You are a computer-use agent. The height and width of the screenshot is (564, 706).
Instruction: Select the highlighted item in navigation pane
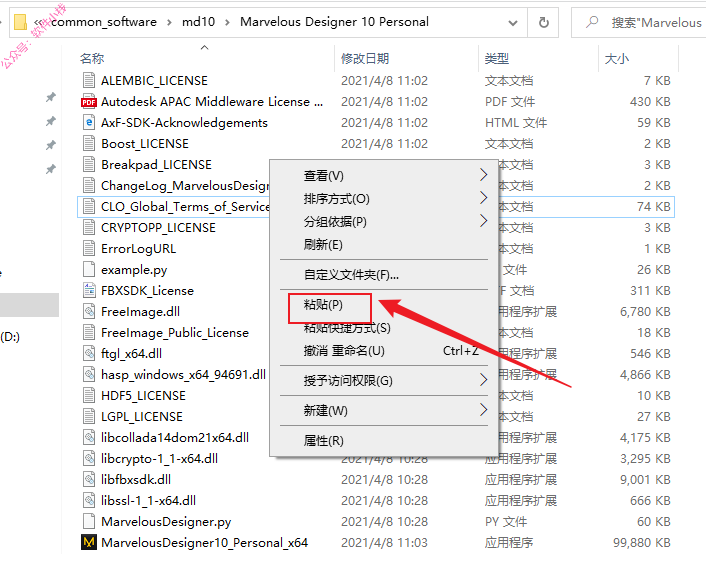pyautogui.click(x=29, y=305)
